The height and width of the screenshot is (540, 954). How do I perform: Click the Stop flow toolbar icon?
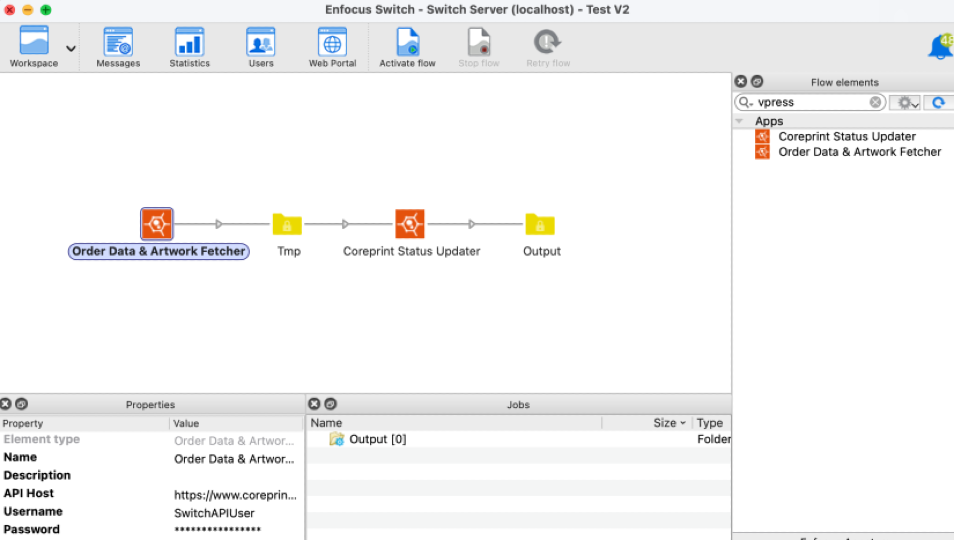479,47
